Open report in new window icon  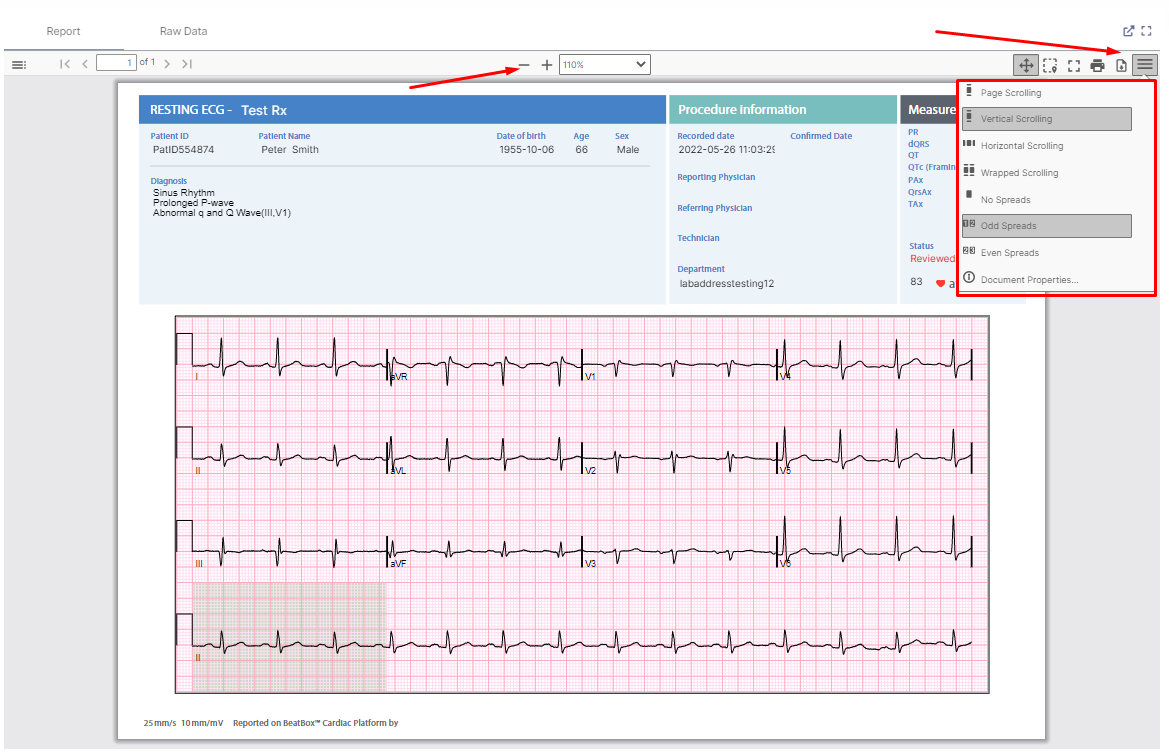[x=1129, y=31]
